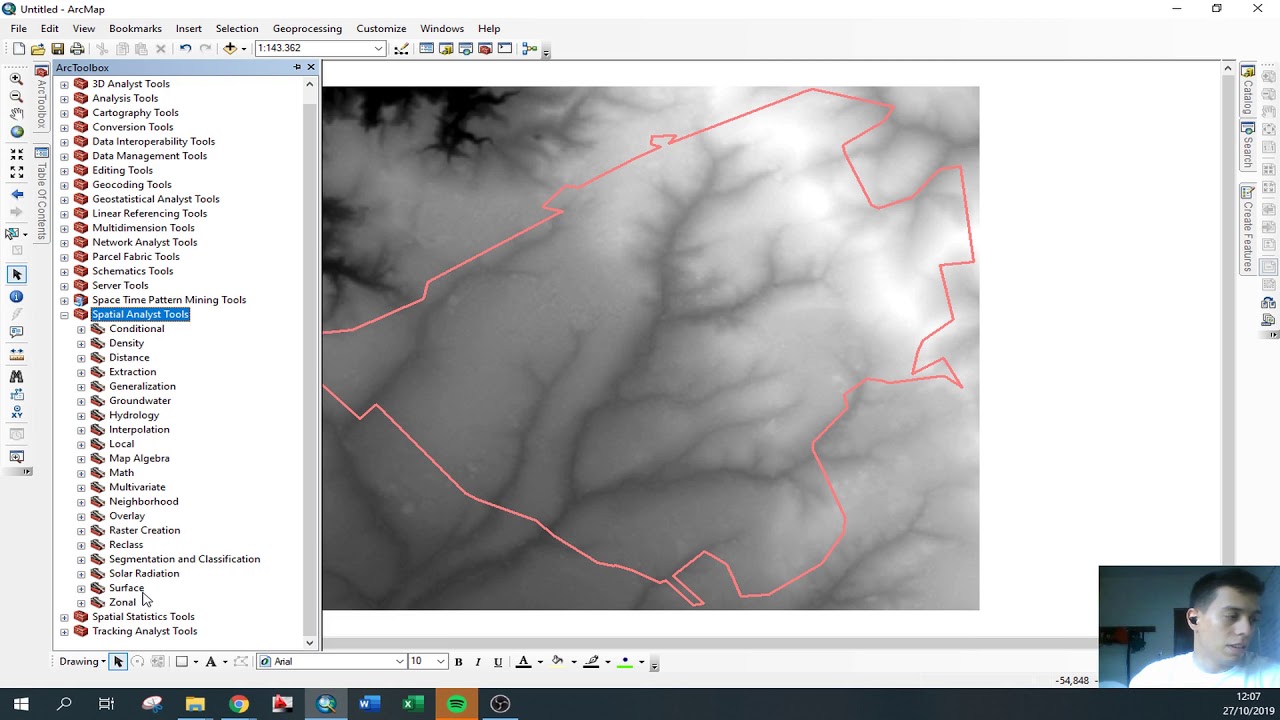Open the Geoprocessing menu
Screen dimensions: 1280x720
(x=307, y=28)
